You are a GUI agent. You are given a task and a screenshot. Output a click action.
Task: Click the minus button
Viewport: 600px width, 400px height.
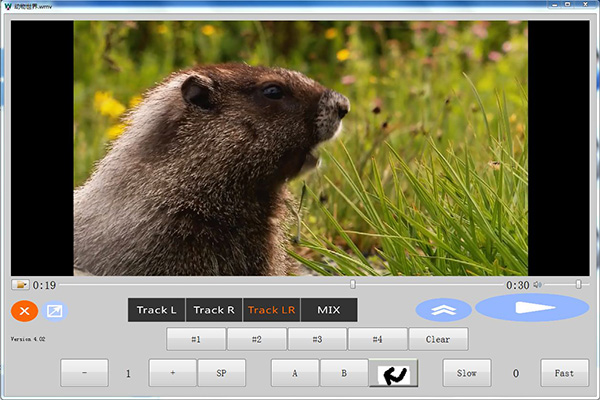pos(84,373)
